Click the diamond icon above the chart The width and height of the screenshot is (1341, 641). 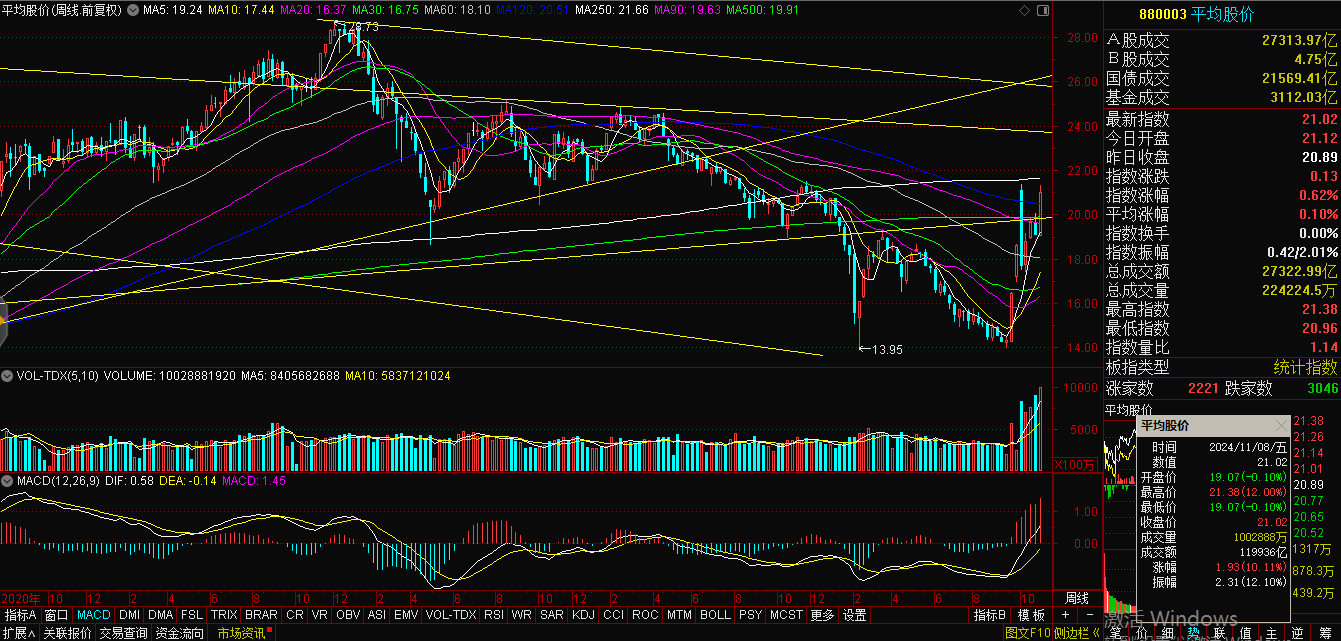[1022, 10]
